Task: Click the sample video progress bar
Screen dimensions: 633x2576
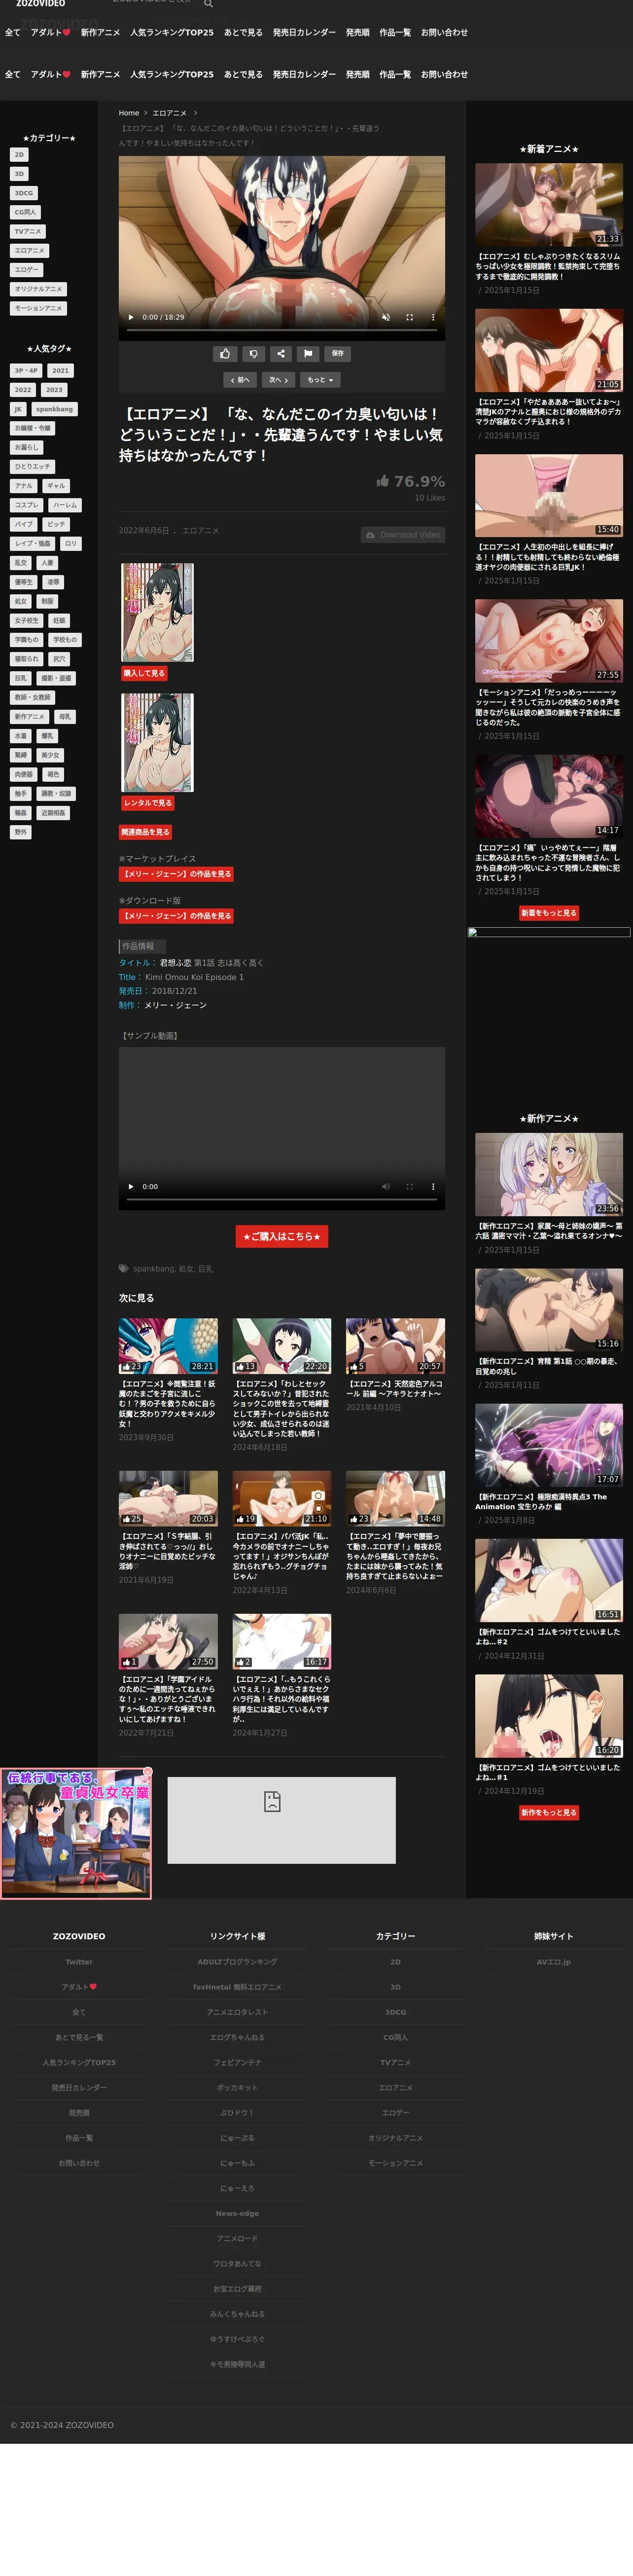Action: pyautogui.click(x=281, y=1199)
